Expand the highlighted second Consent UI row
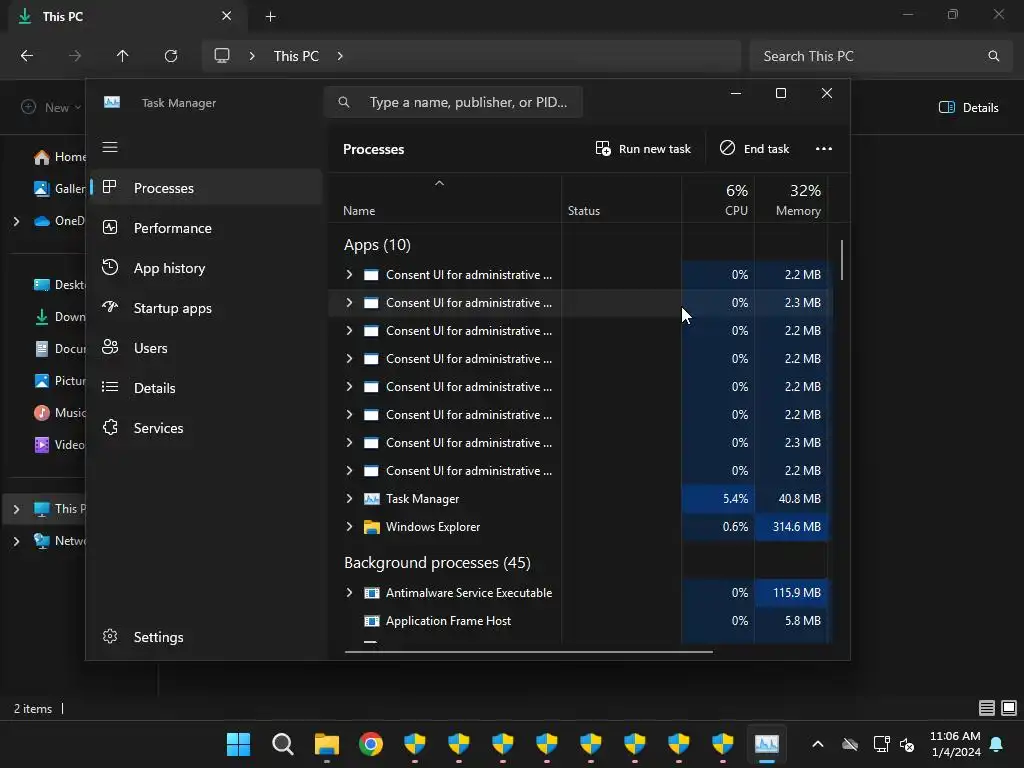1024x768 pixels. [349, 302]
